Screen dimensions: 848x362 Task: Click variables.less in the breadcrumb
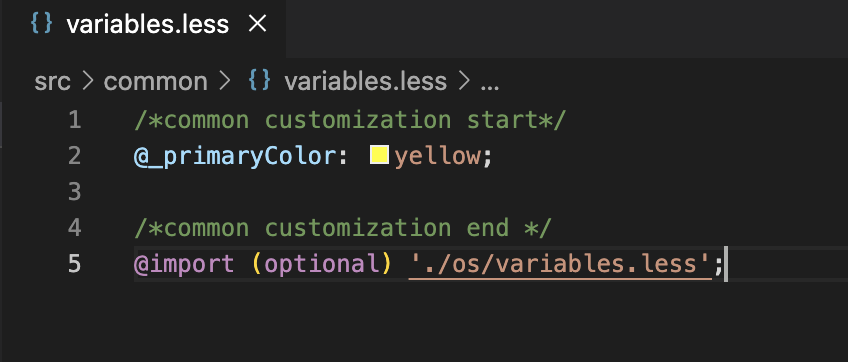[x=366, y=82]
